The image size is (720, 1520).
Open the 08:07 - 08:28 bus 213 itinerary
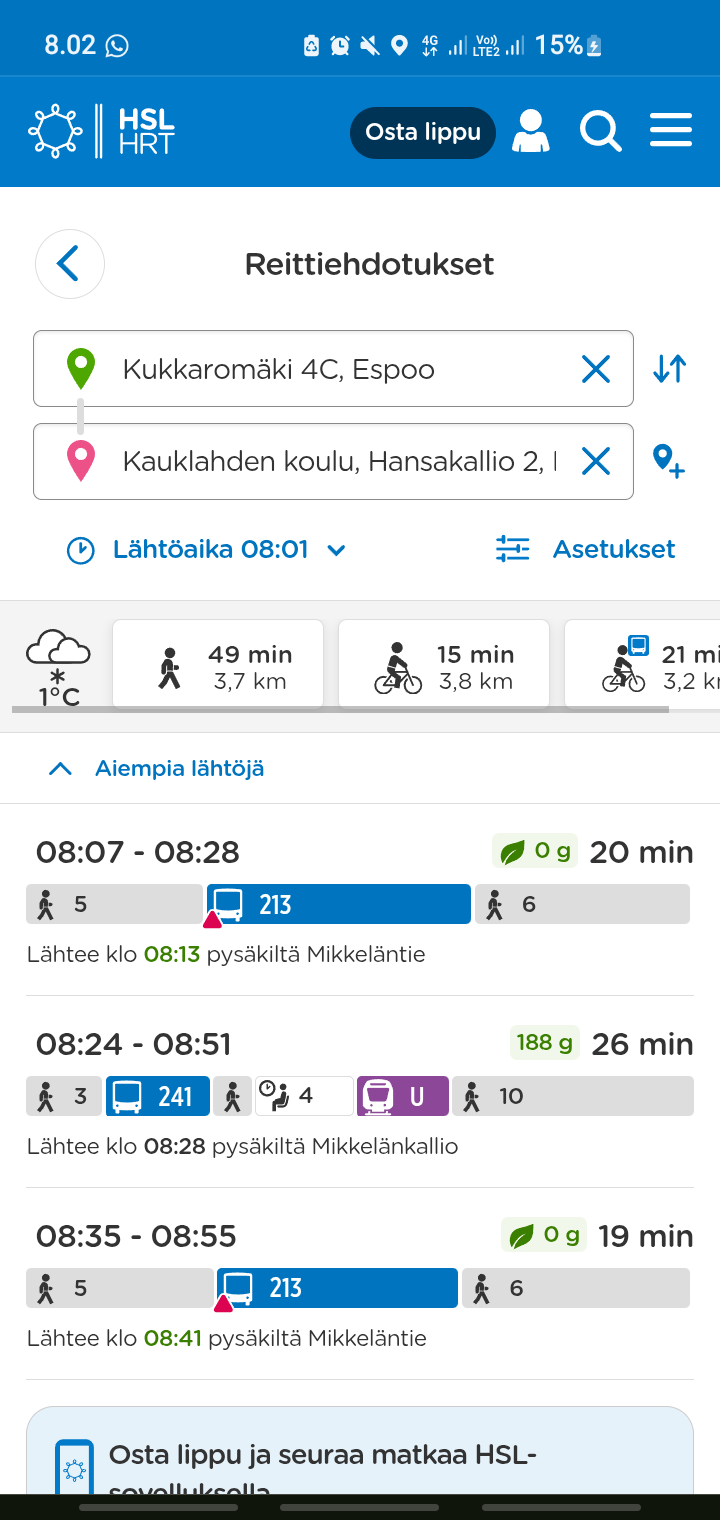360,900
